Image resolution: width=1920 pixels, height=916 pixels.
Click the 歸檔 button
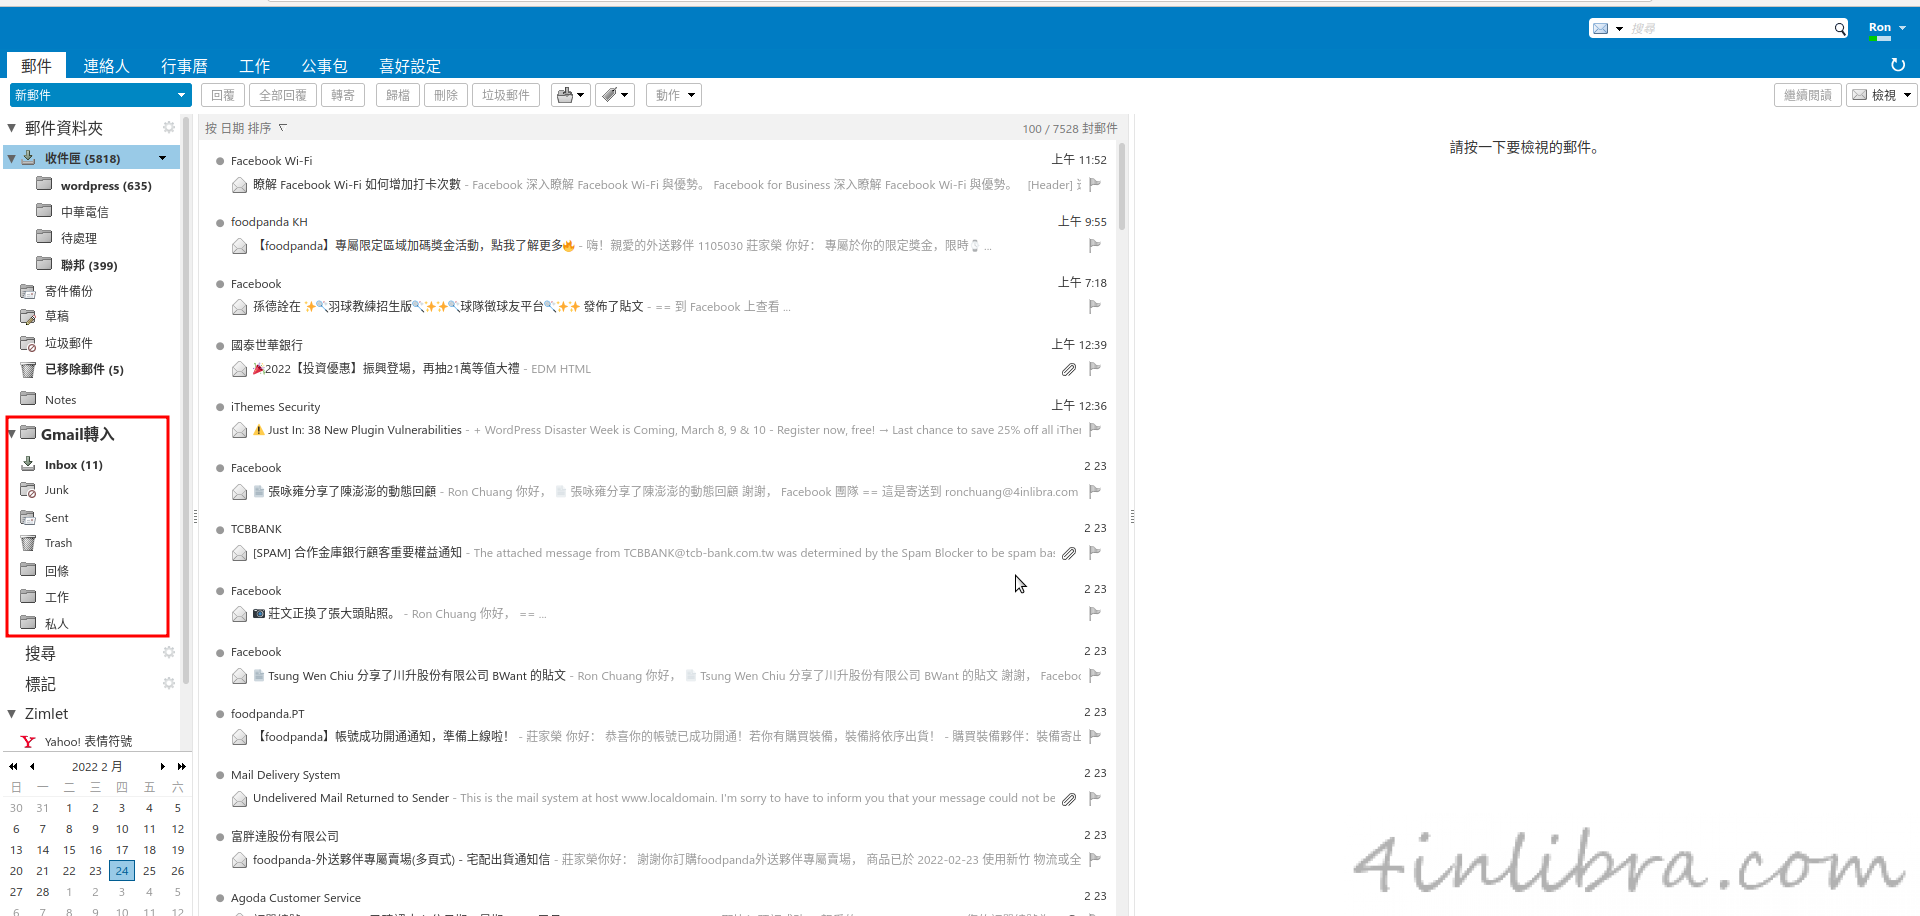pos(398,95)
